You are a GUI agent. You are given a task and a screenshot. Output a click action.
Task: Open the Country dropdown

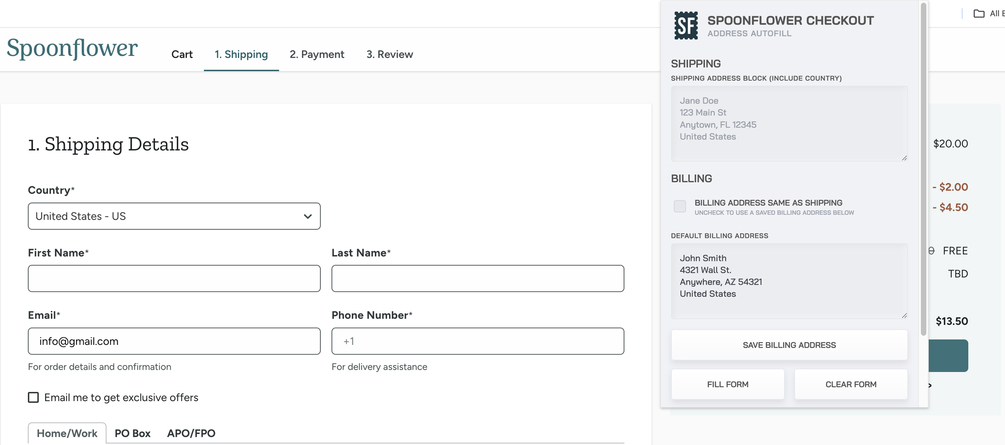click(x=174, y=216)
